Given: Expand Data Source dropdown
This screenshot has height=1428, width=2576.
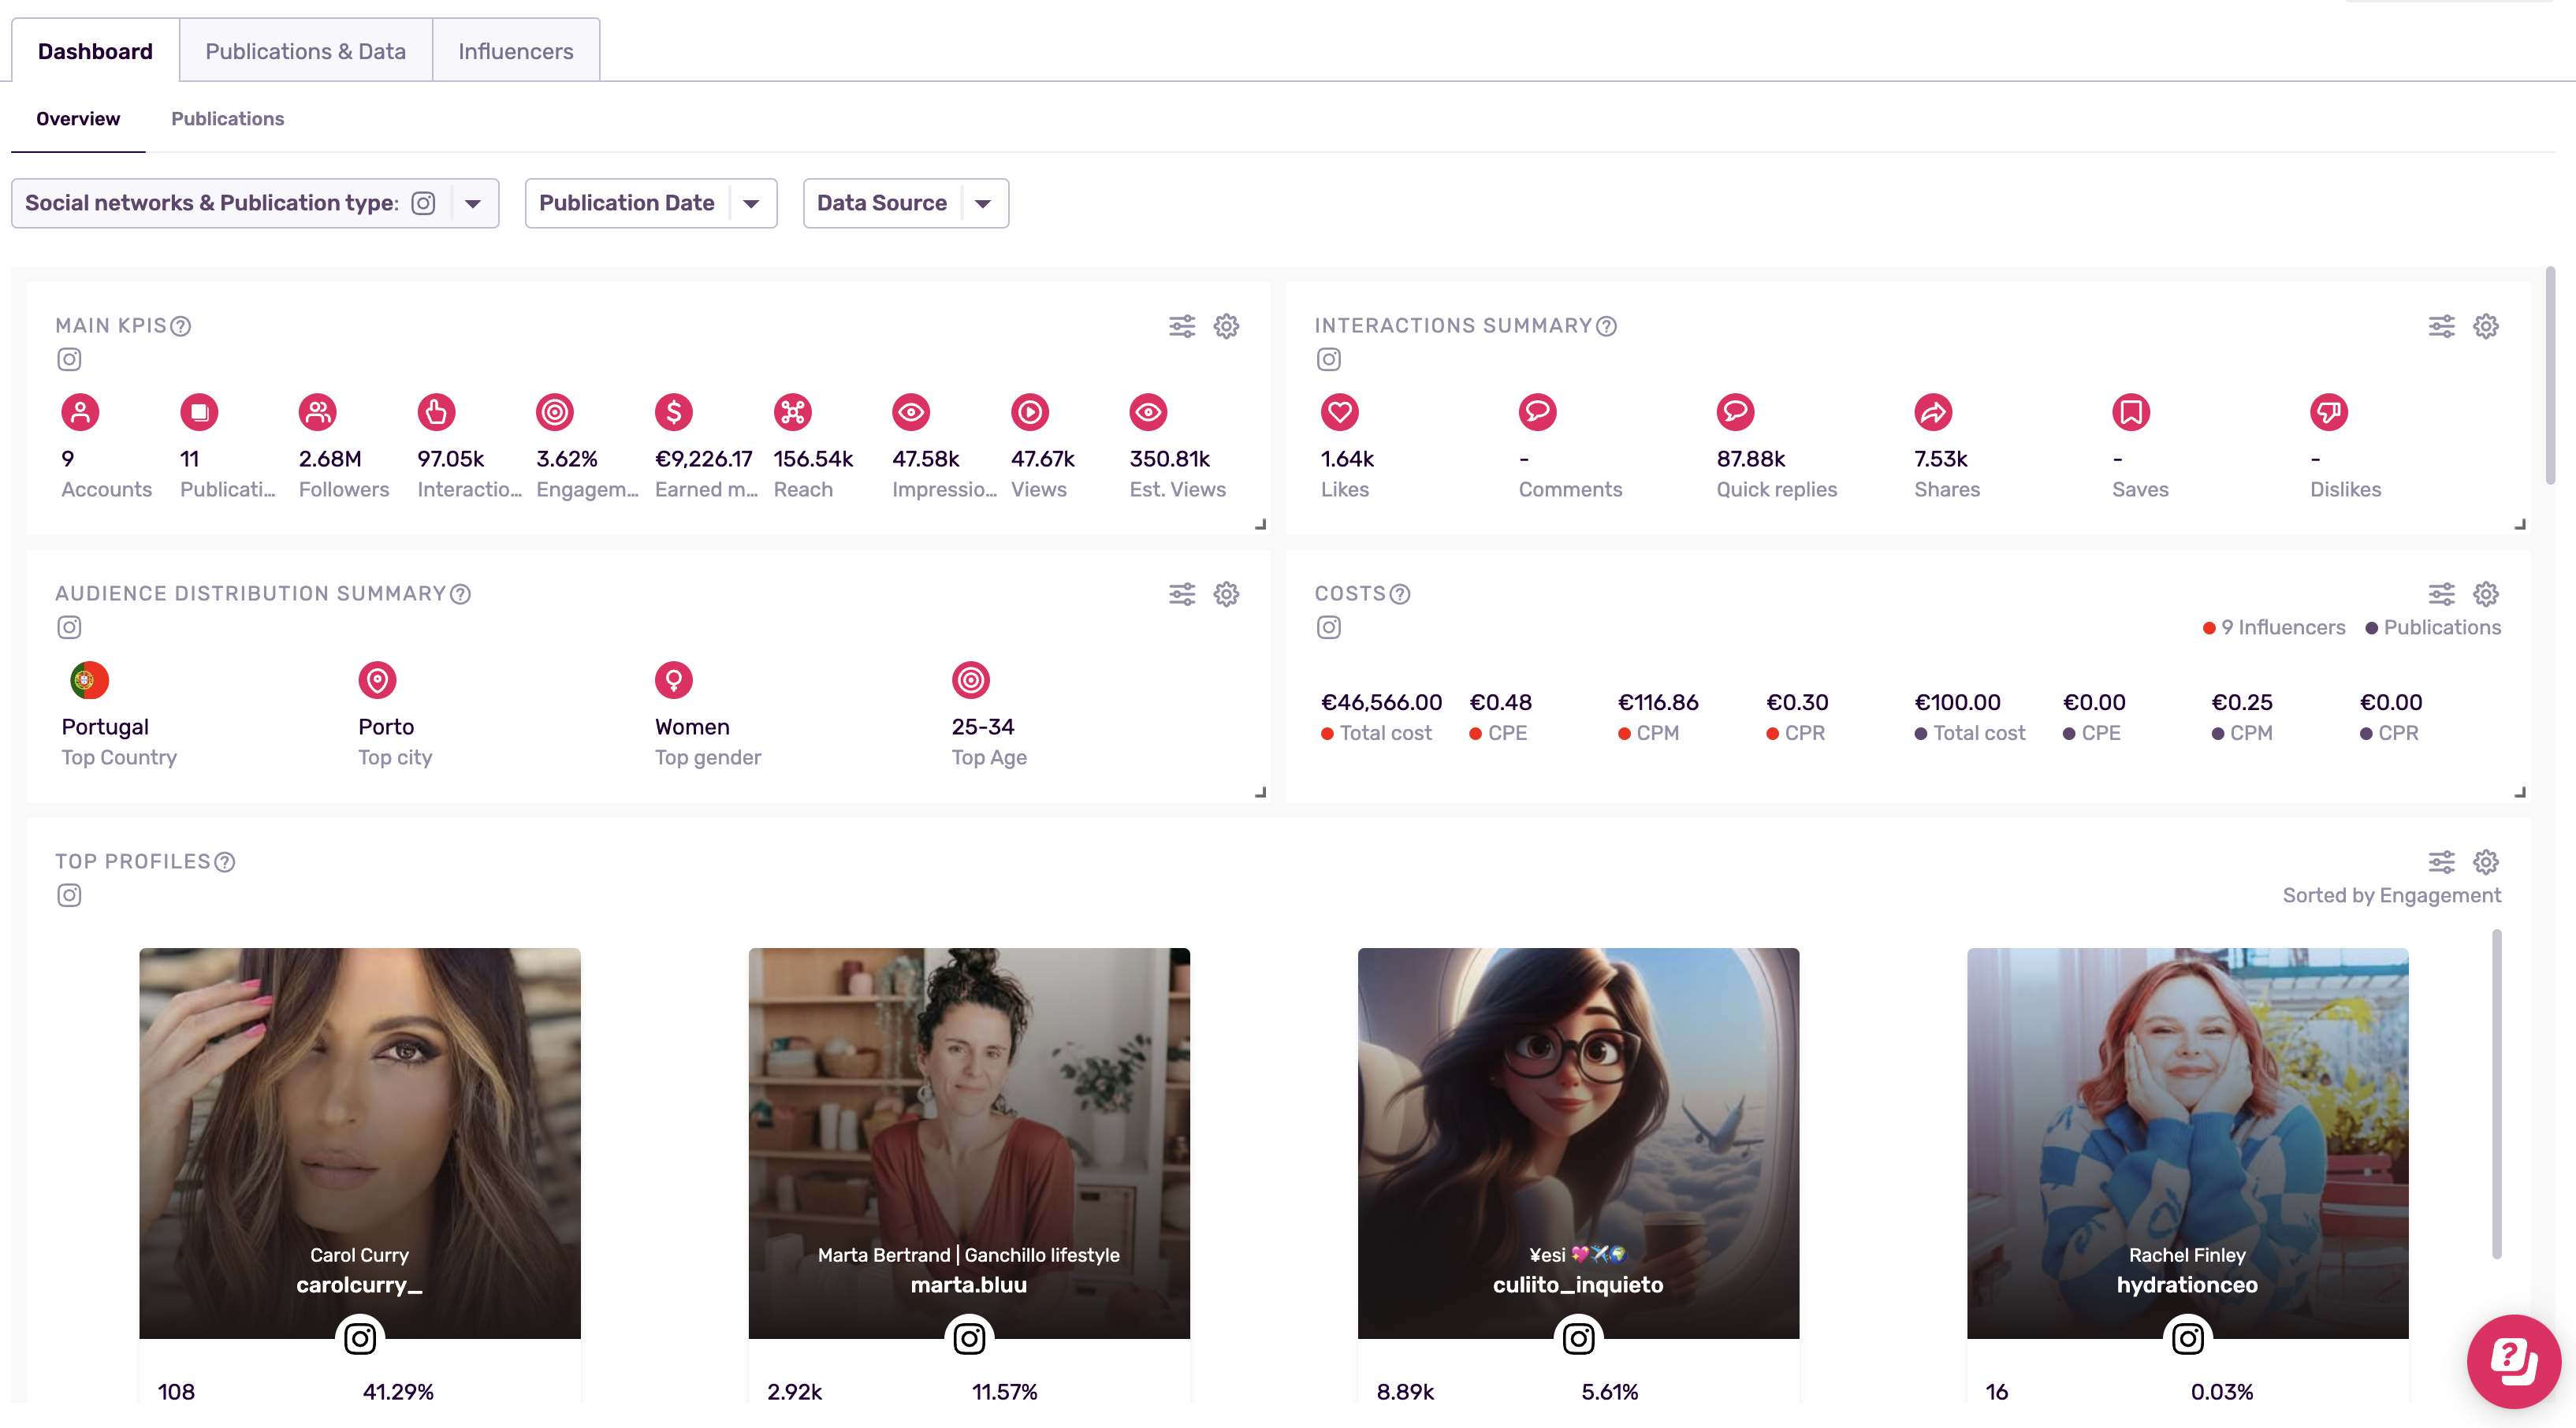Looking at the screenshot, I should click(x=983, y=203).
